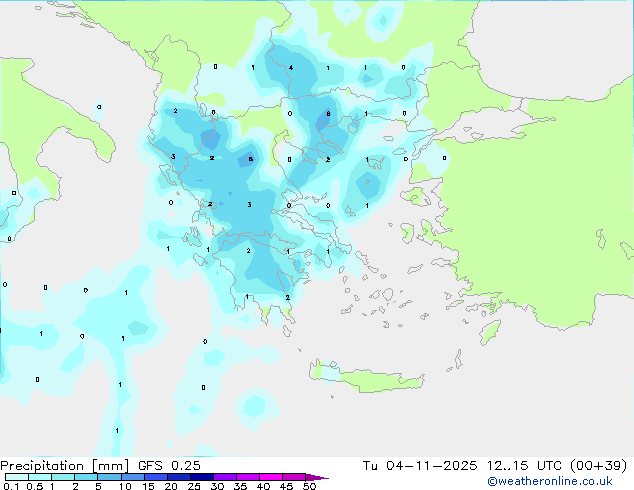Click the legend tick label '45'
The width and height of the screenshot is (634, 490).
tap(286, 486)
